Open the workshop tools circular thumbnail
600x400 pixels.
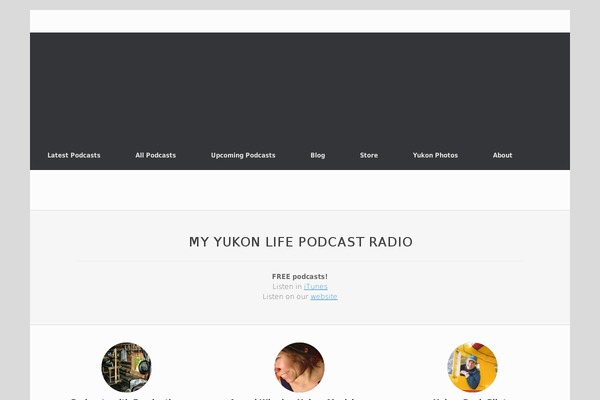[x=126, y=367]
